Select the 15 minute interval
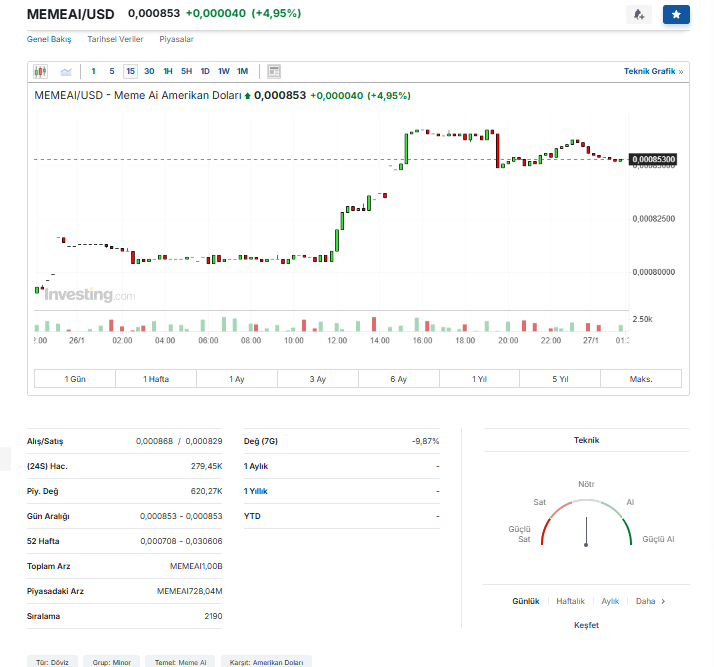 click(x=131, y=71)
